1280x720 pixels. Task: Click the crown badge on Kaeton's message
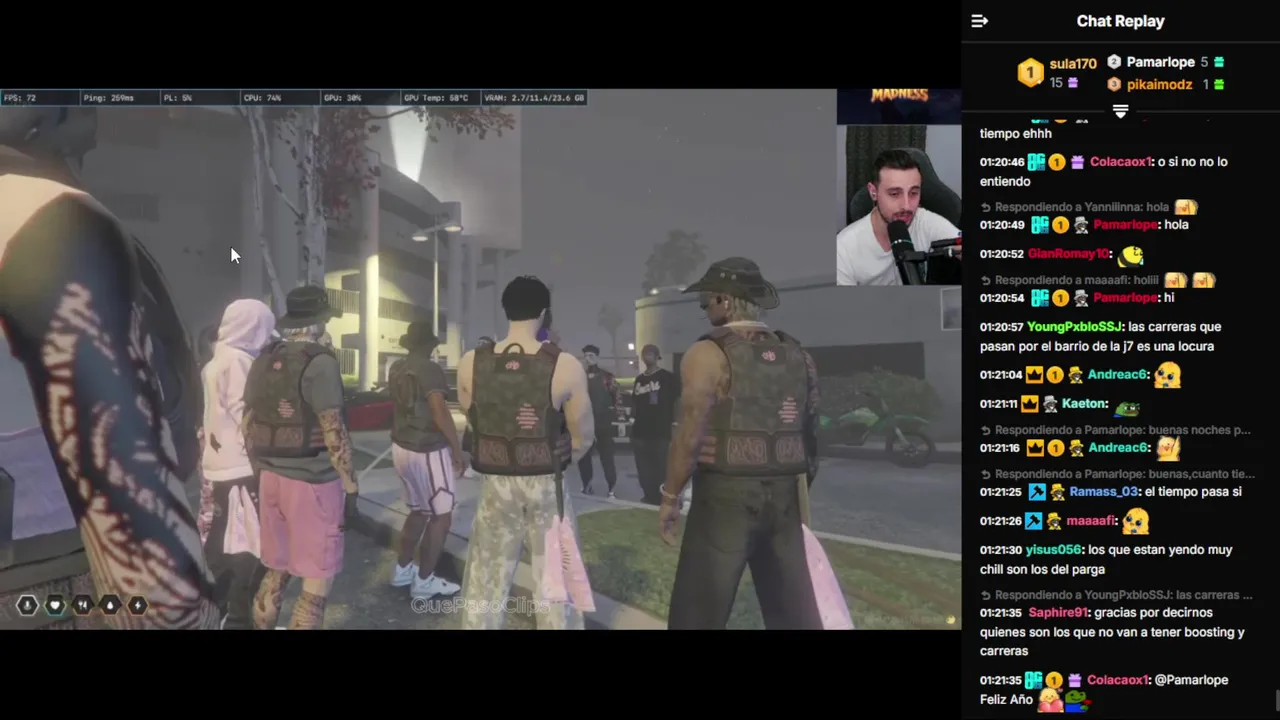pyautogui.click(x=1029, y=404)
